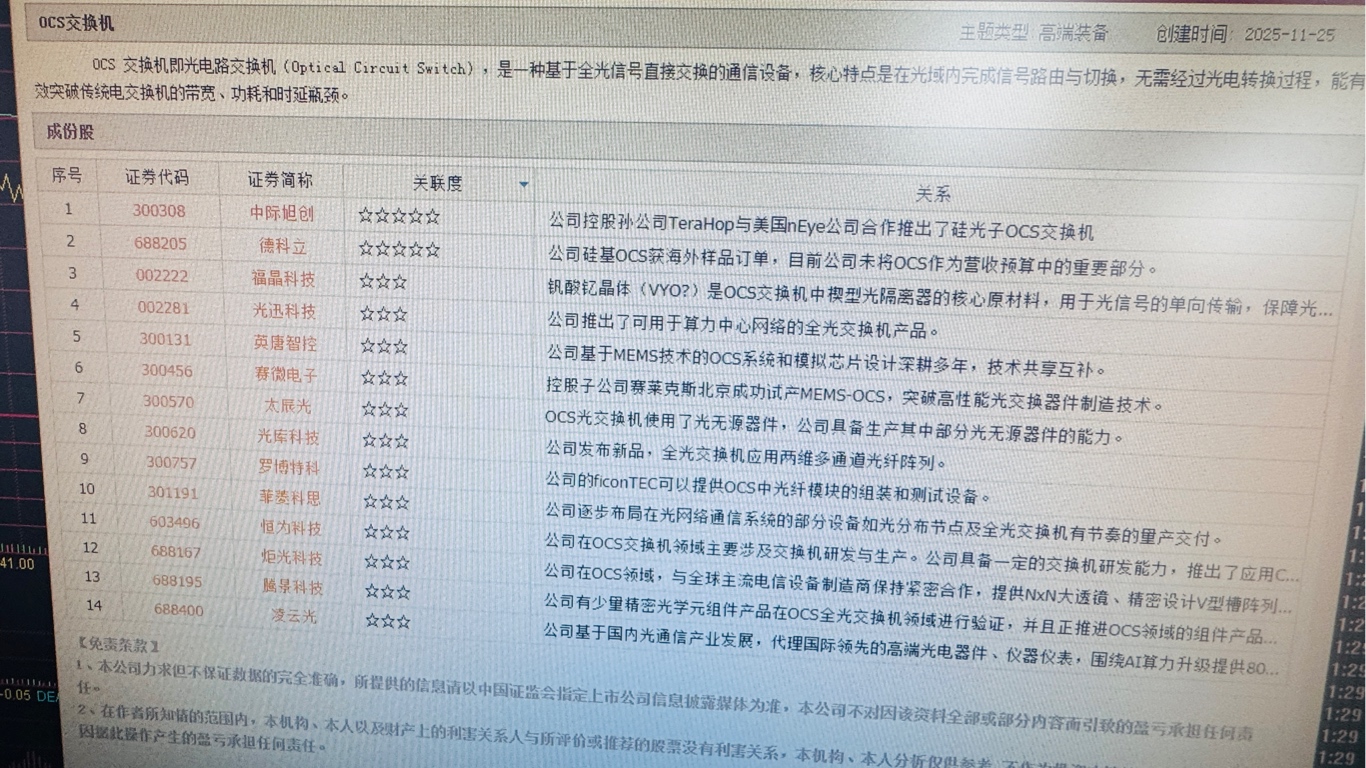Select stock code 300620
Image resolution: width=1366 pixels, height=768 pixels.
[x=170, y=432]
